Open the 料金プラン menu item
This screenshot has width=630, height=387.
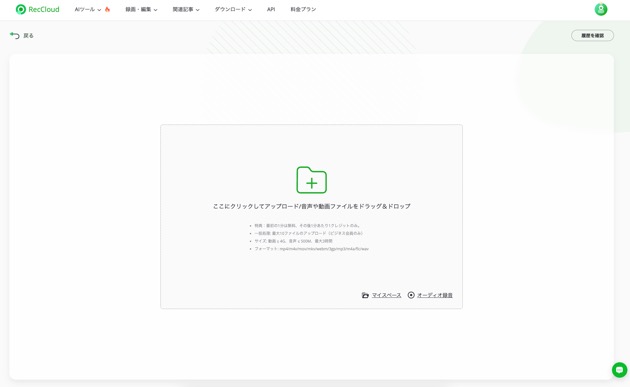tap(303, 9)
